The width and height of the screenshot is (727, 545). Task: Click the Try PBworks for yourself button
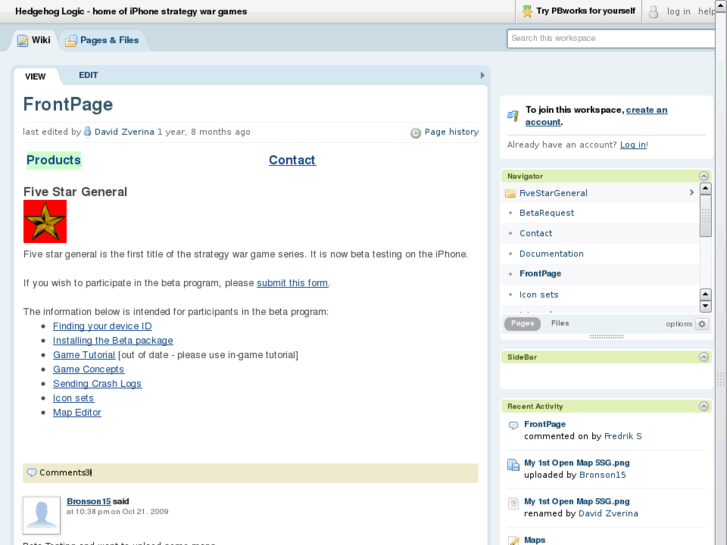[x=579, y=11]
